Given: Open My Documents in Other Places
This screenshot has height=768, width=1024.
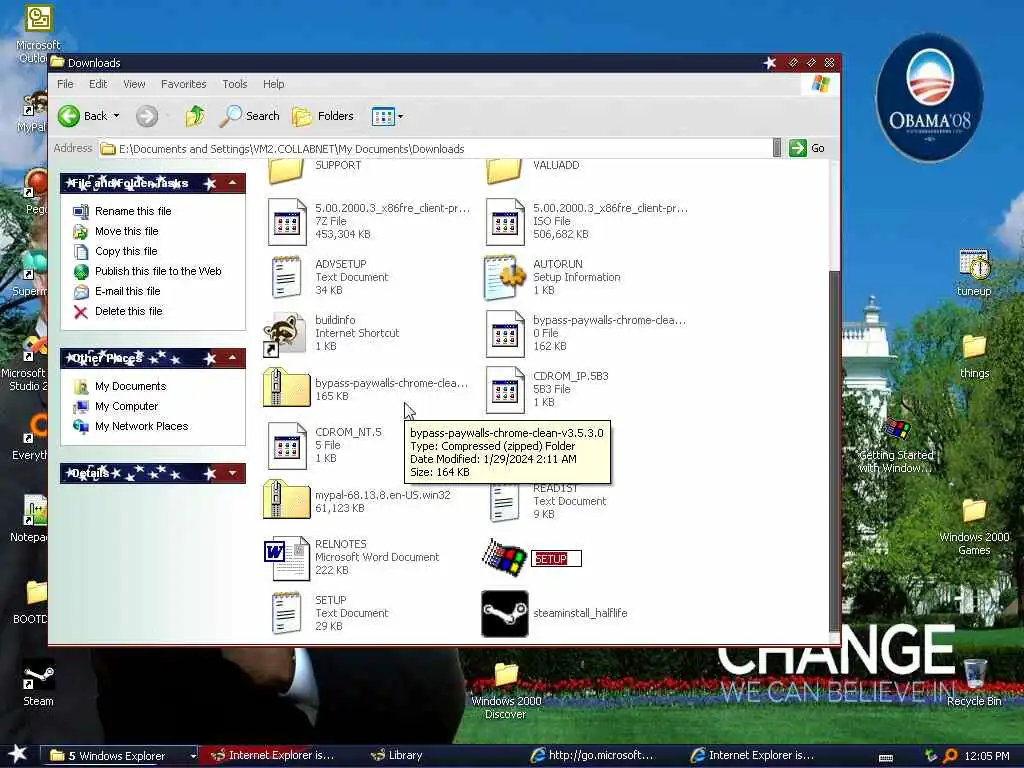Looking at the screenshot, I should 131,386.
